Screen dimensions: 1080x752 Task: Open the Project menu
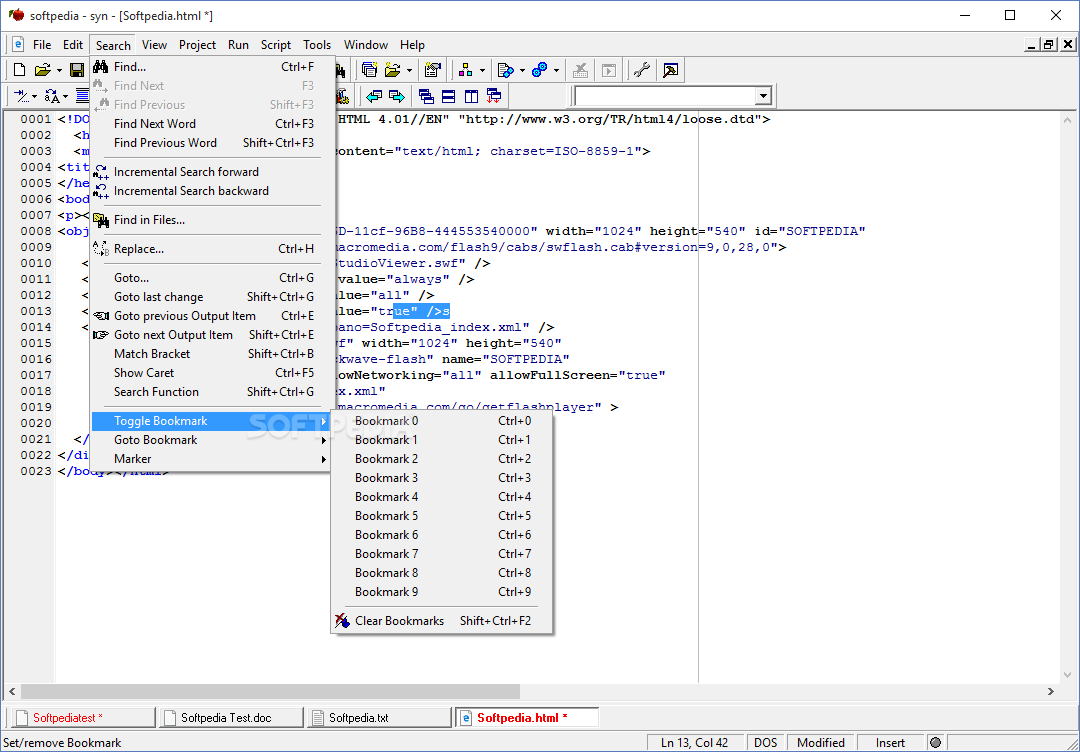coord(198,45)
